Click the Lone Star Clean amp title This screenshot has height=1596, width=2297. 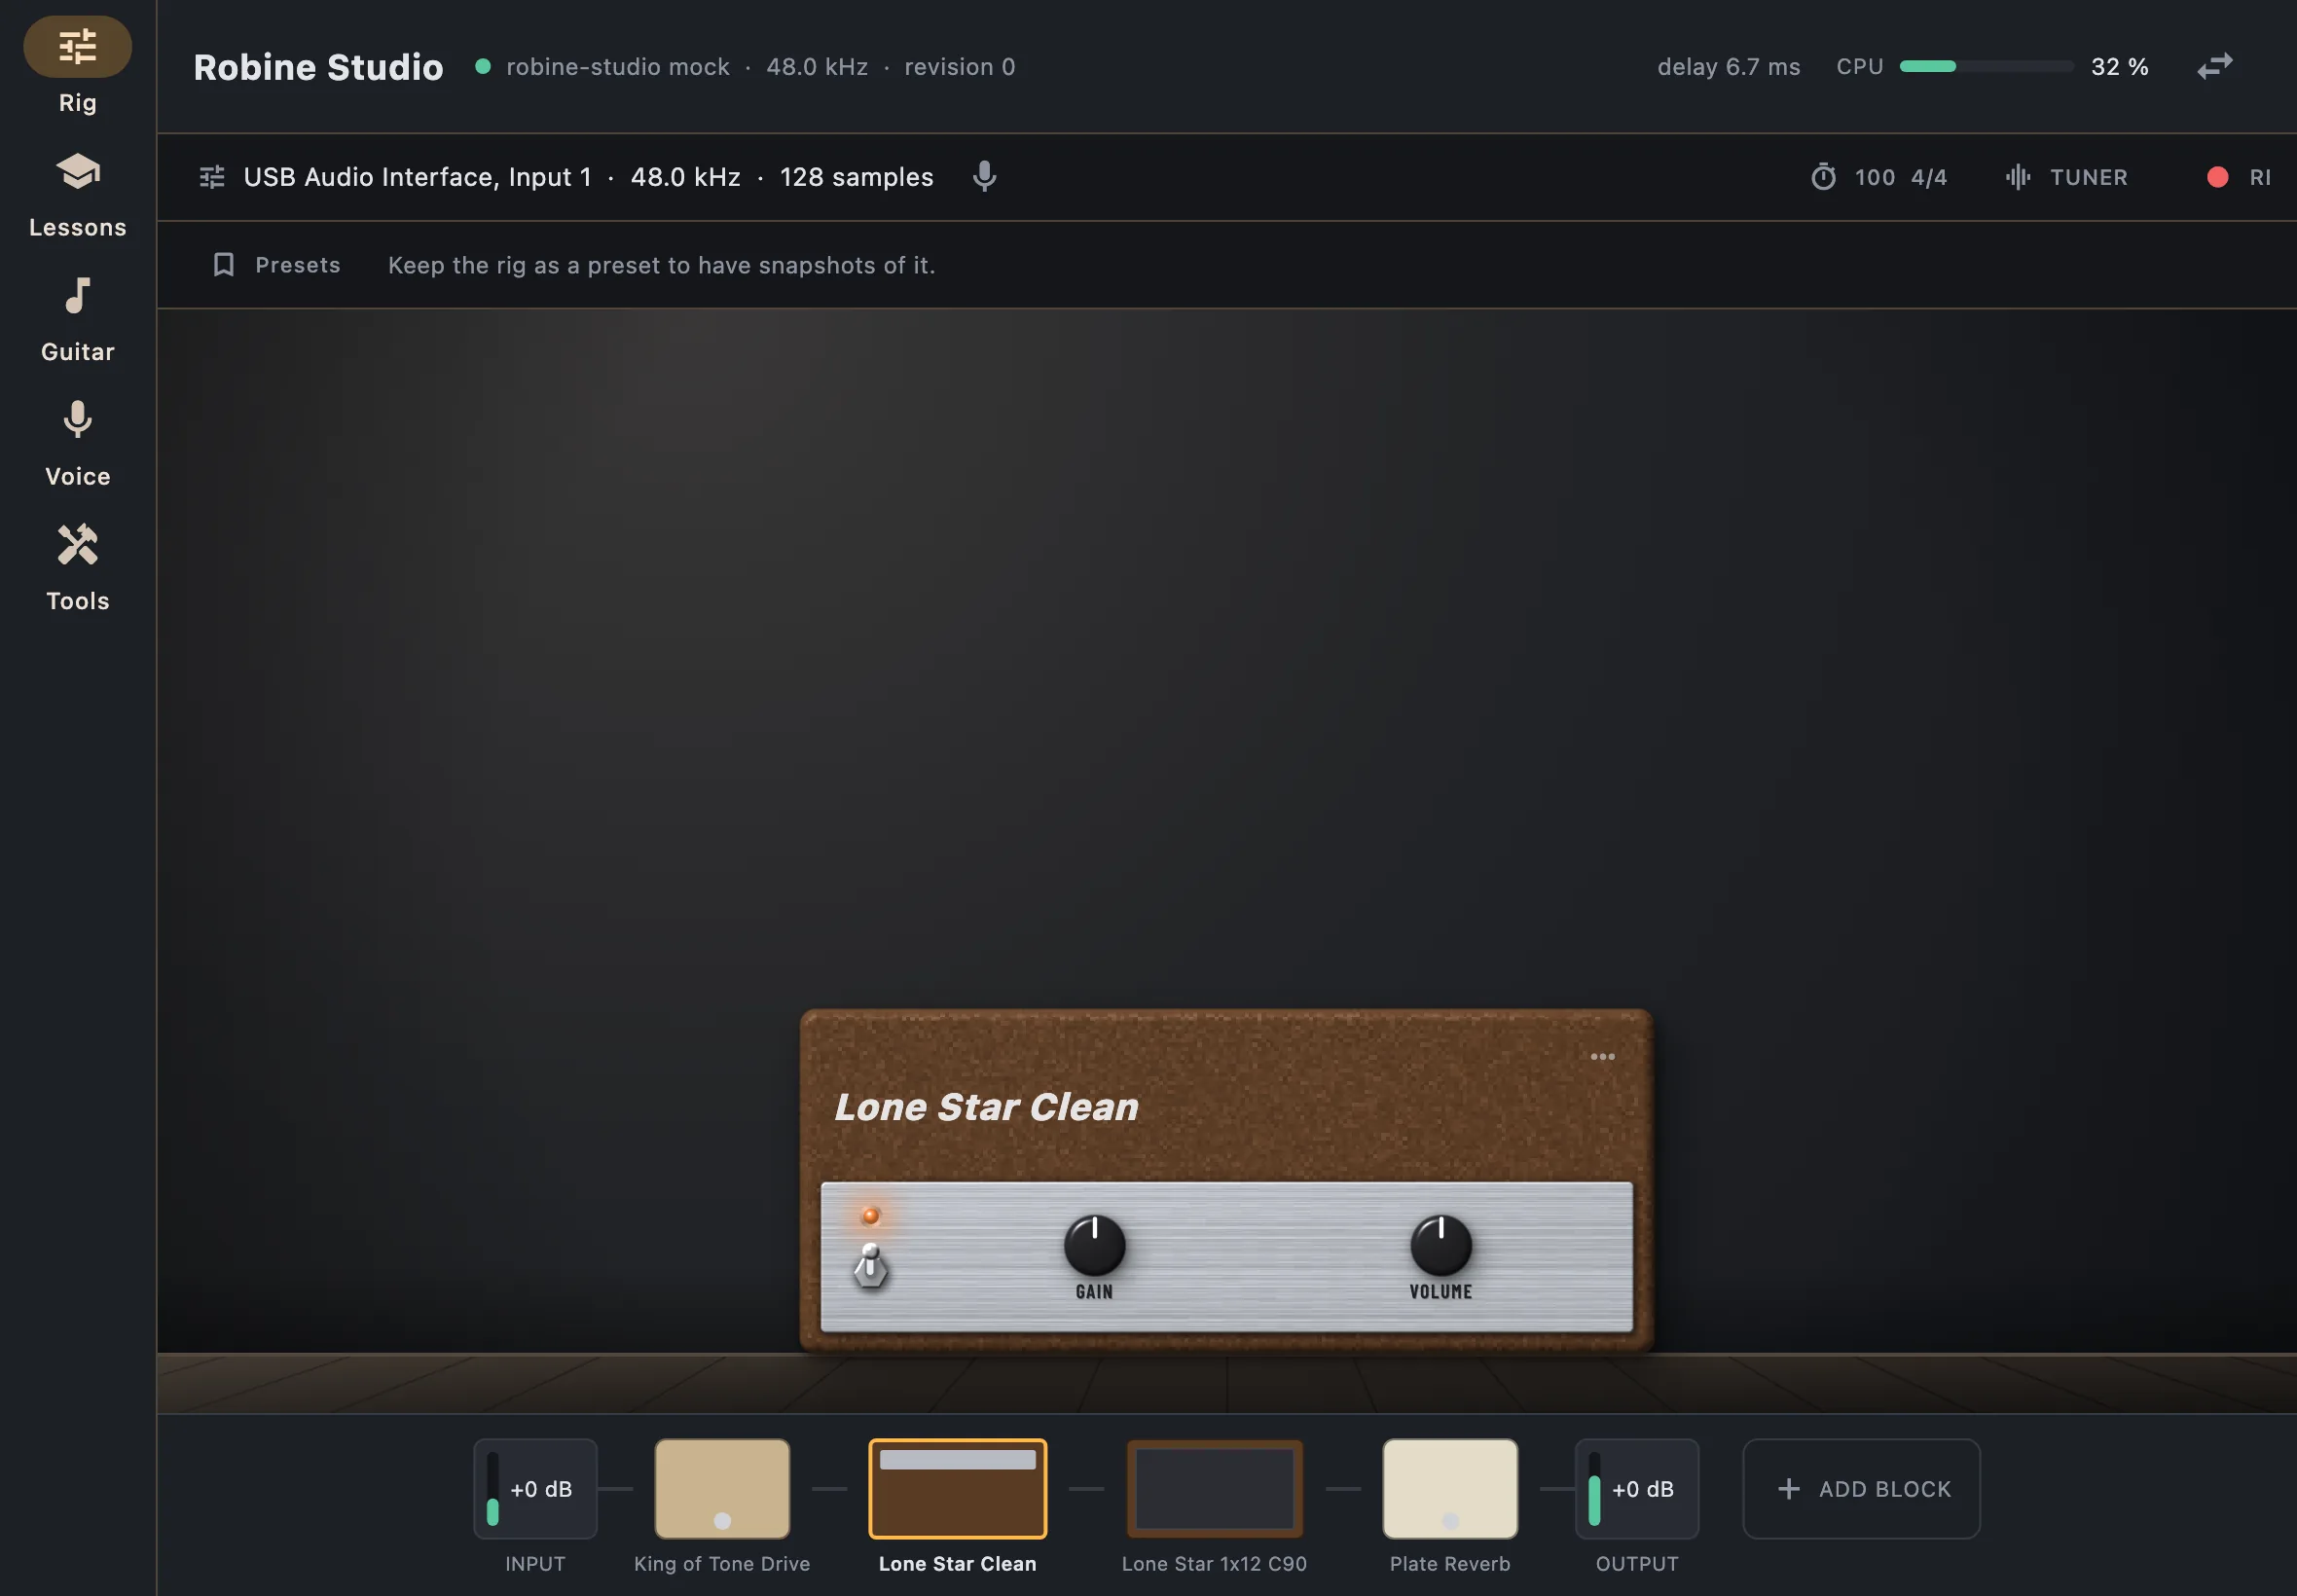click(x=986, y=1107)
